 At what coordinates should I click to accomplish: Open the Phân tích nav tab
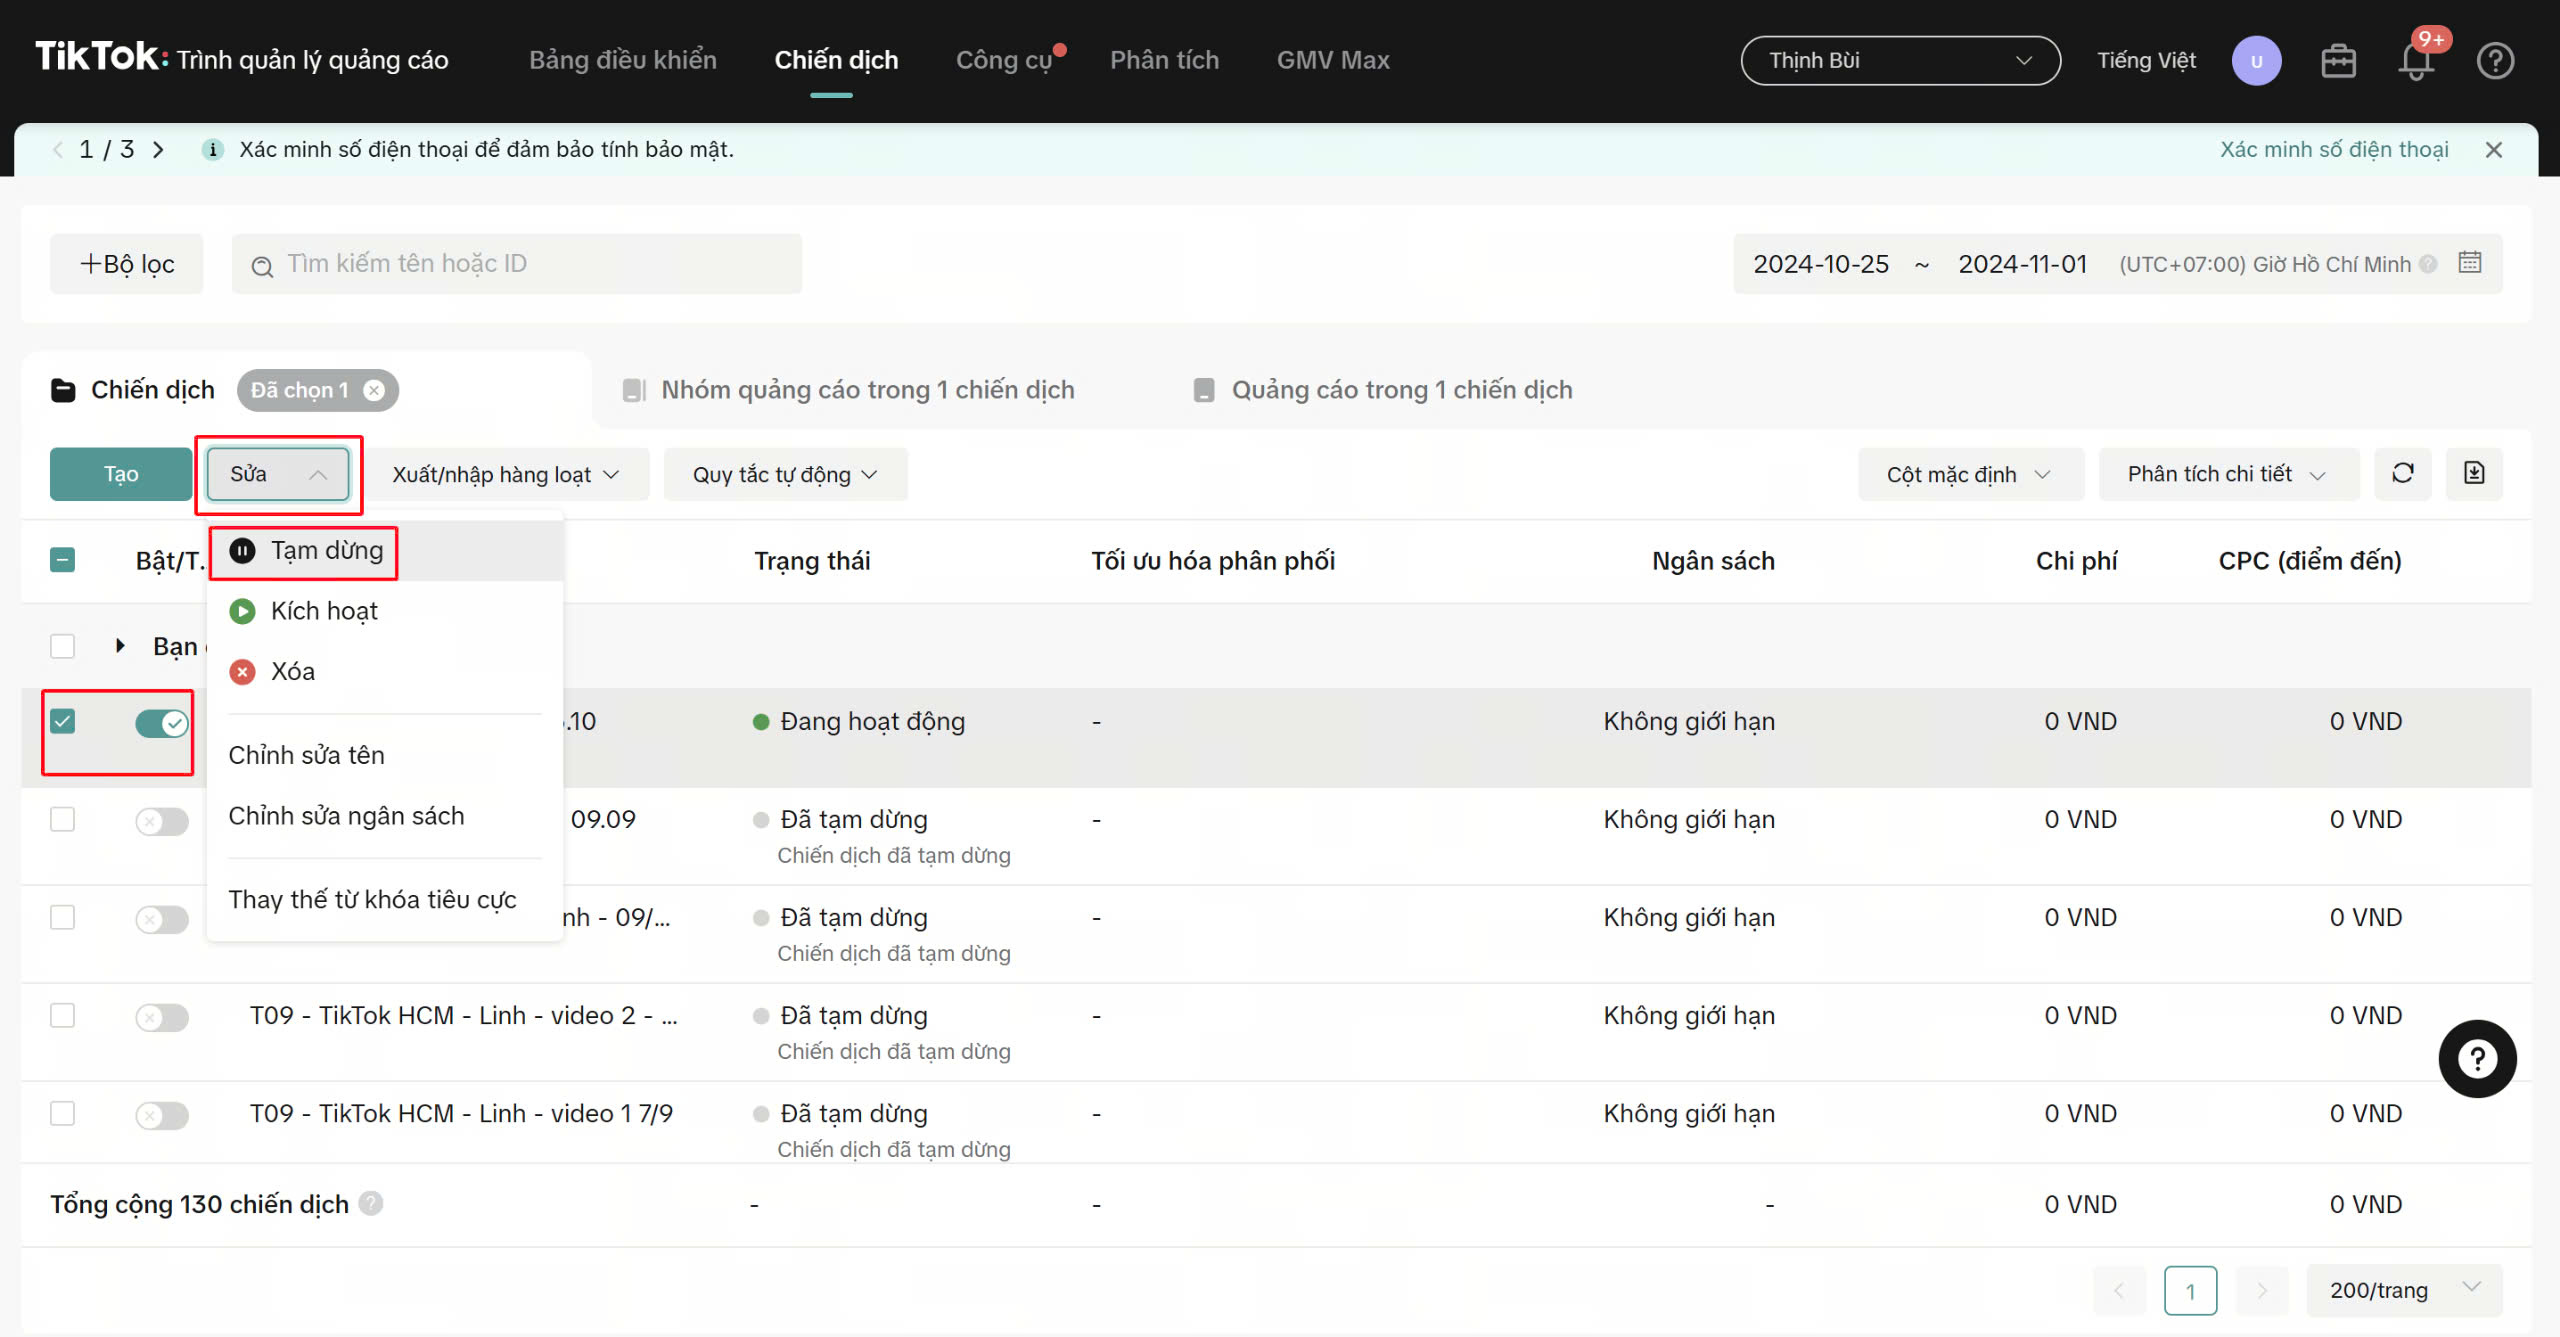[x=1164, y=60]
